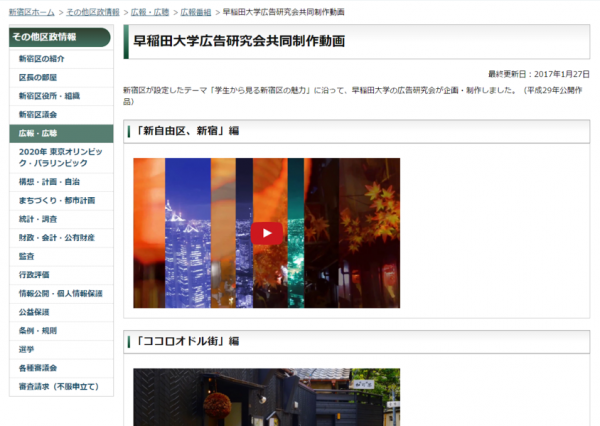Image resolution: width=600 pixels, height=426 pixels.
Task: Open その他区政情報 breadcrumb link
Action: pyautogui.click(x=93, y=12)
